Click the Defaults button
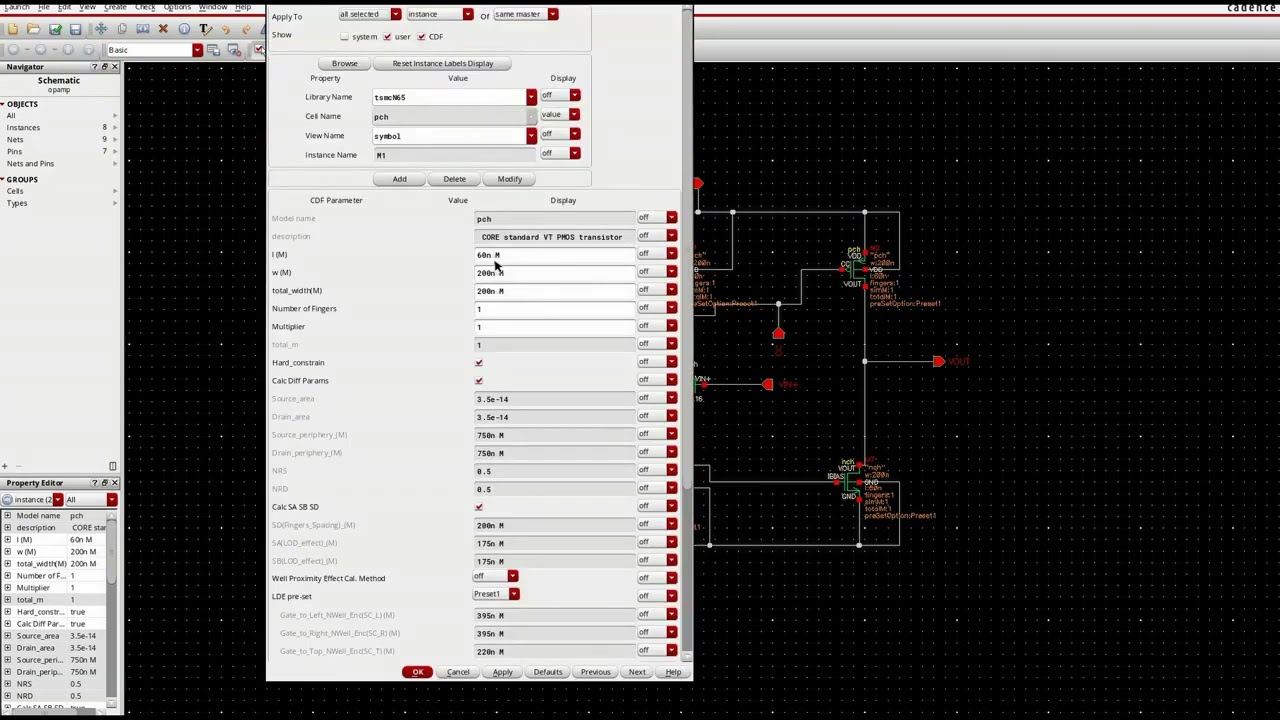The height and width of the screenshot is (720, 1280). [x=548, y=672]
